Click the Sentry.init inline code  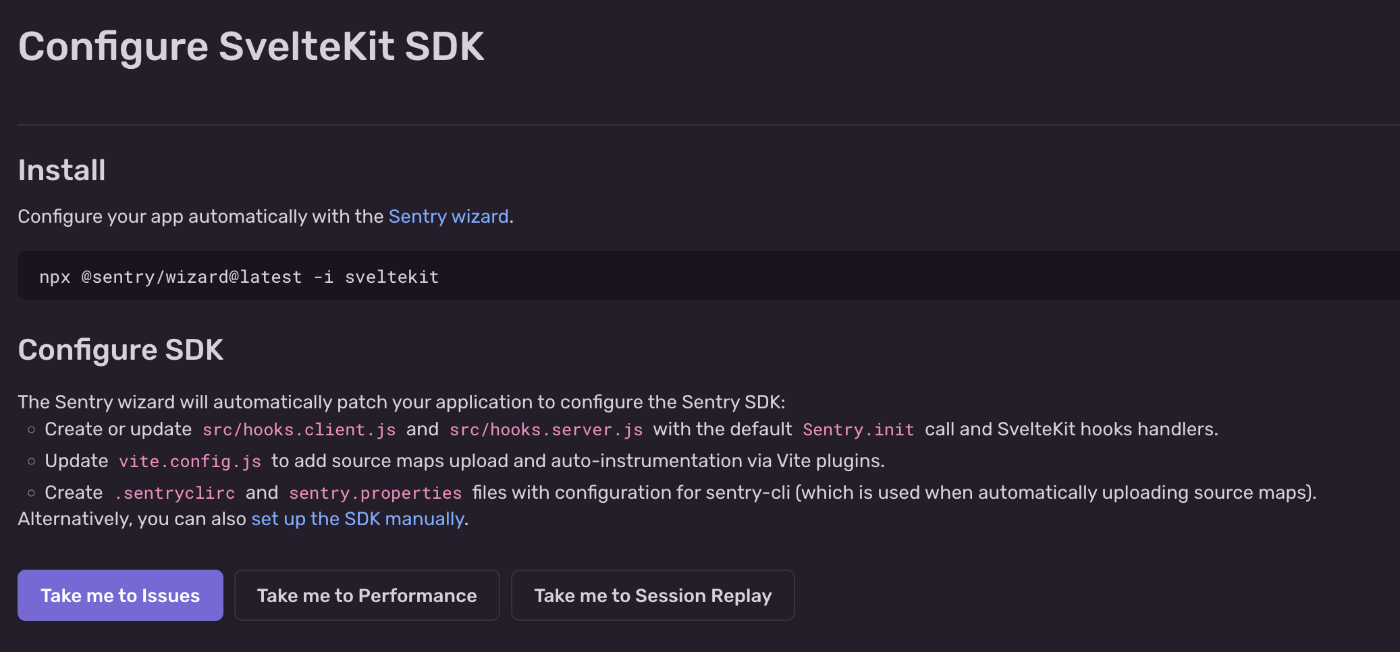tap(858, 429)
